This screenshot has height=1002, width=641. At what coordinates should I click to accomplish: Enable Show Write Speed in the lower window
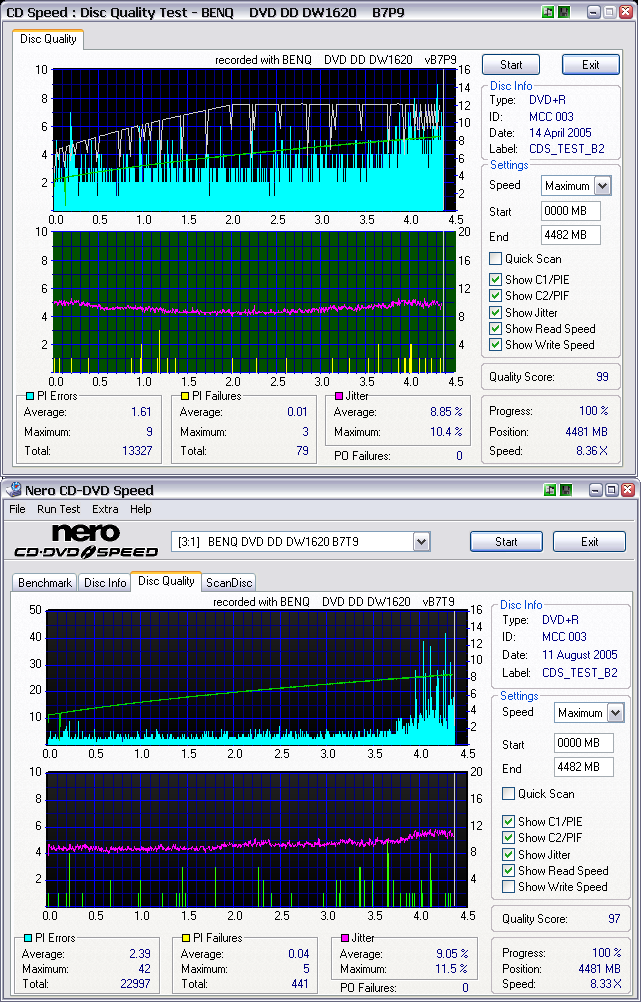point(509,887)
